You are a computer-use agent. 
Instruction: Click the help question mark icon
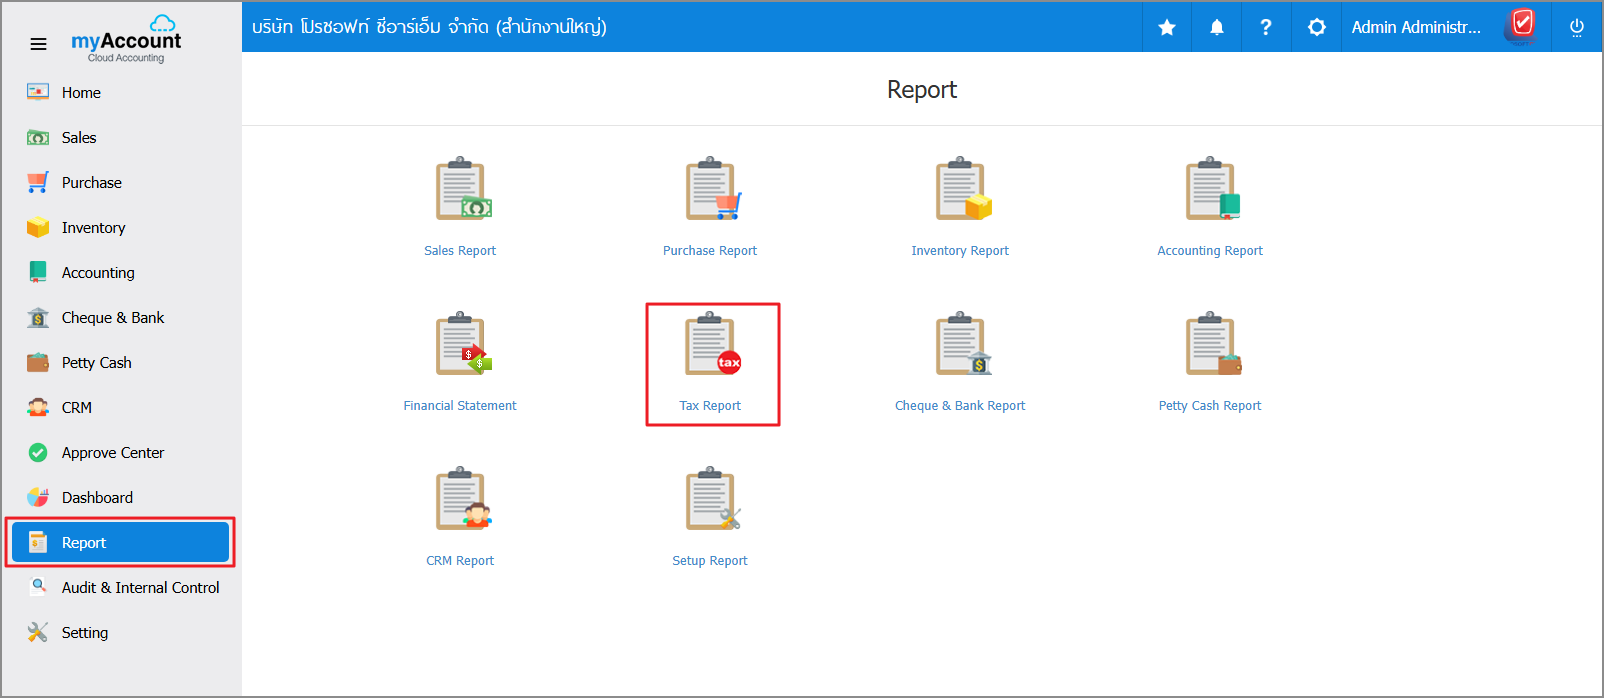[x=1266, y=27]
